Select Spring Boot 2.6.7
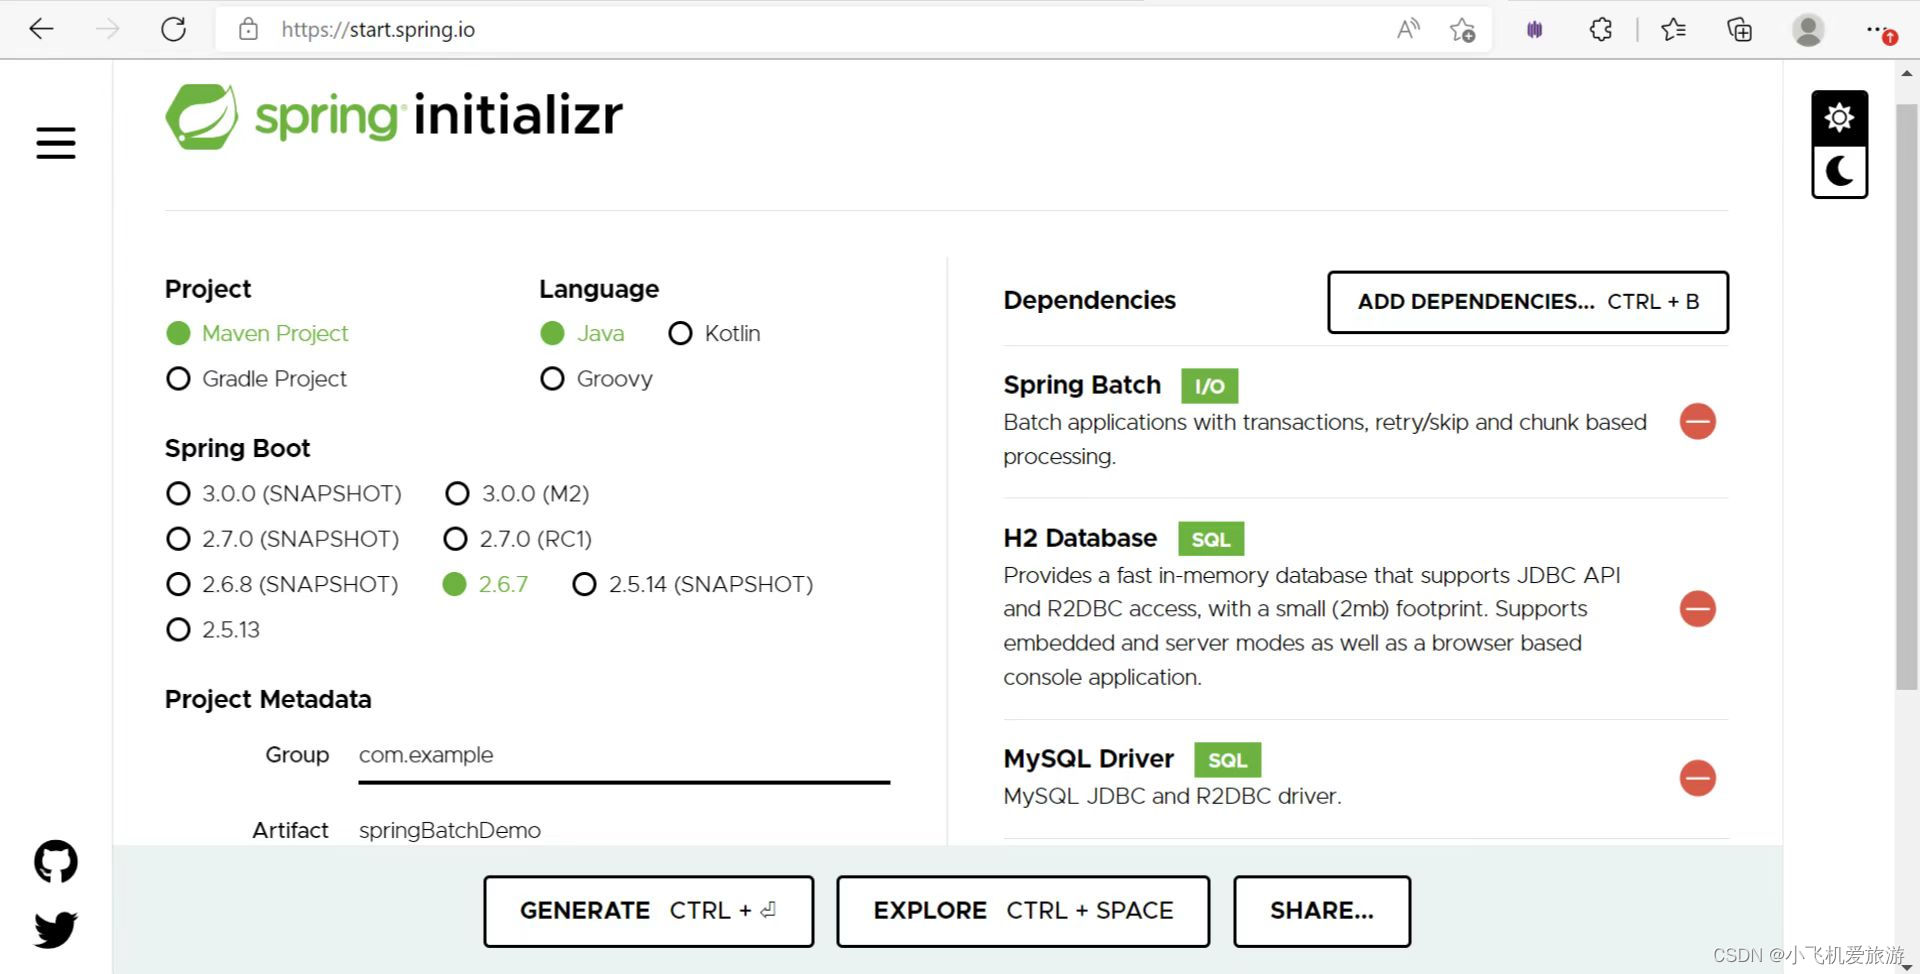Image resolution: width=1920 pixels, height=974 pixels. (x=485, y=584)
